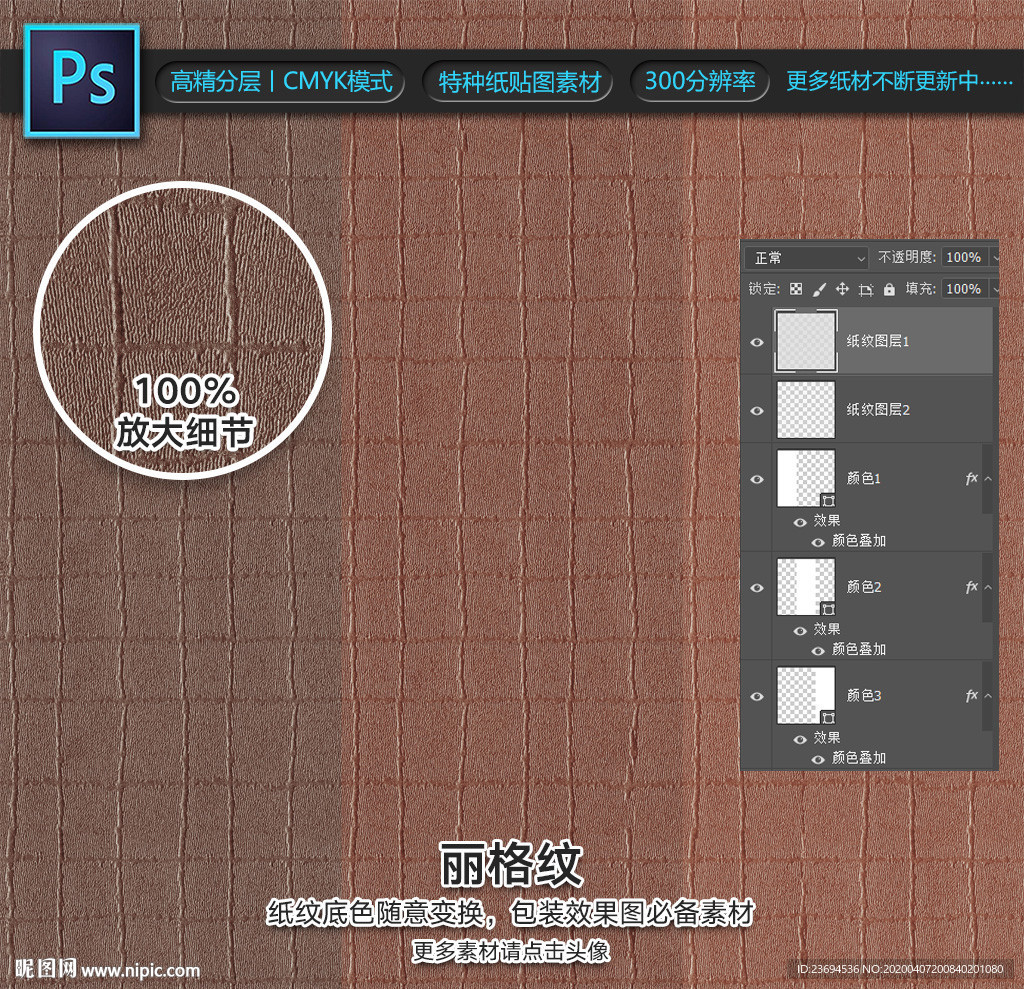
Task: Hide the 纸纹图层2 layer
Action: pos(757,410)
